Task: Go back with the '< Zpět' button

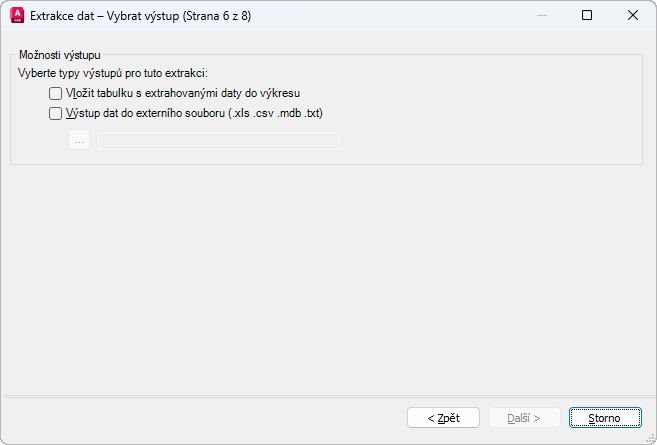Action: click(x=443, y=417)
